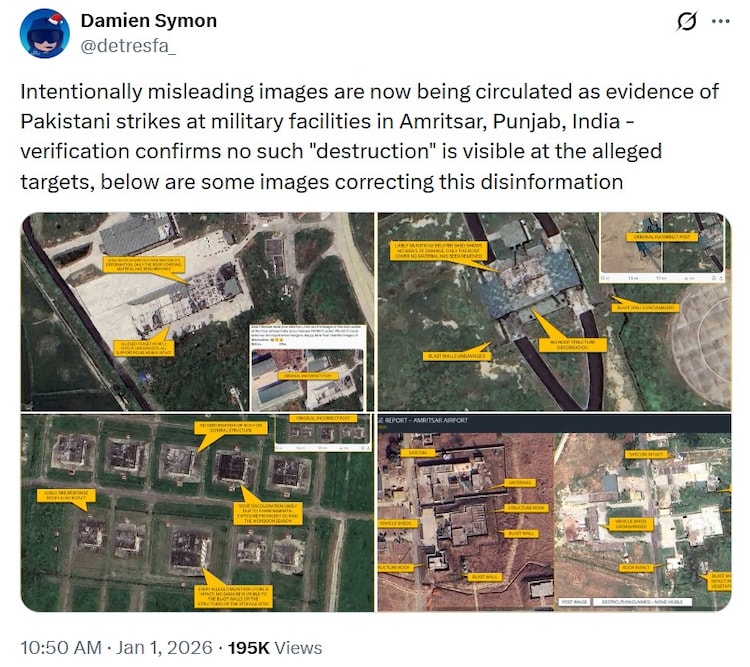750x667 pixels.
Task: Click the 'No roof structure deformation' callout
Action: tap(572, 345)
